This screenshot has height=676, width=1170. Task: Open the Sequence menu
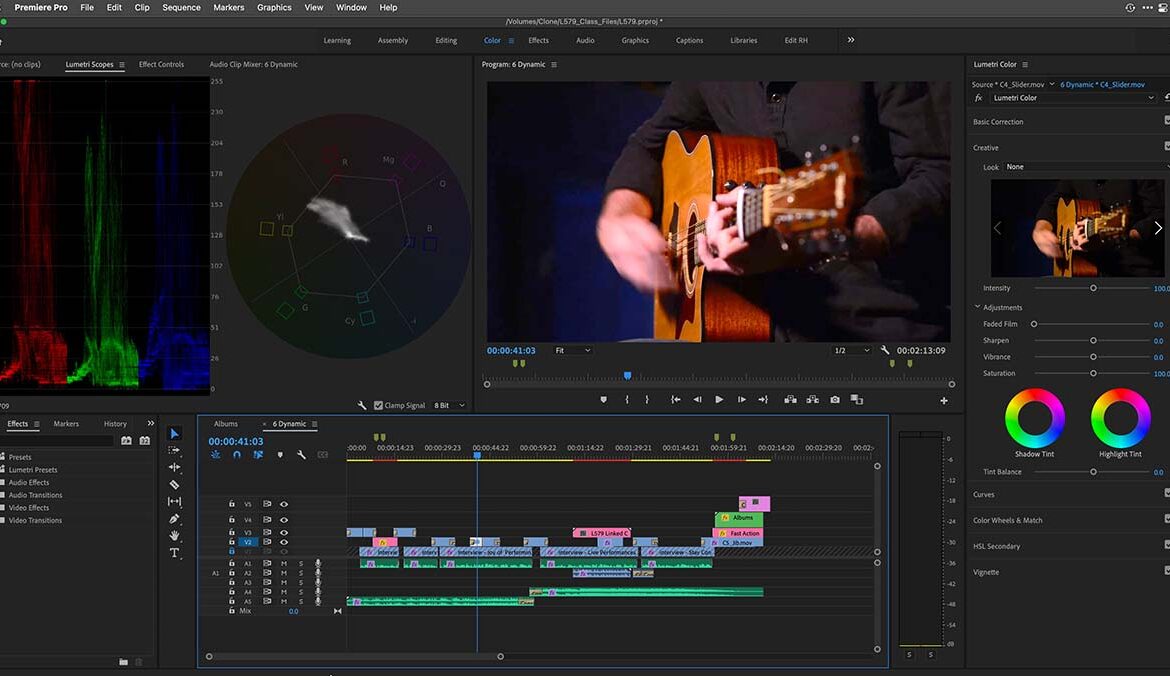181,7
